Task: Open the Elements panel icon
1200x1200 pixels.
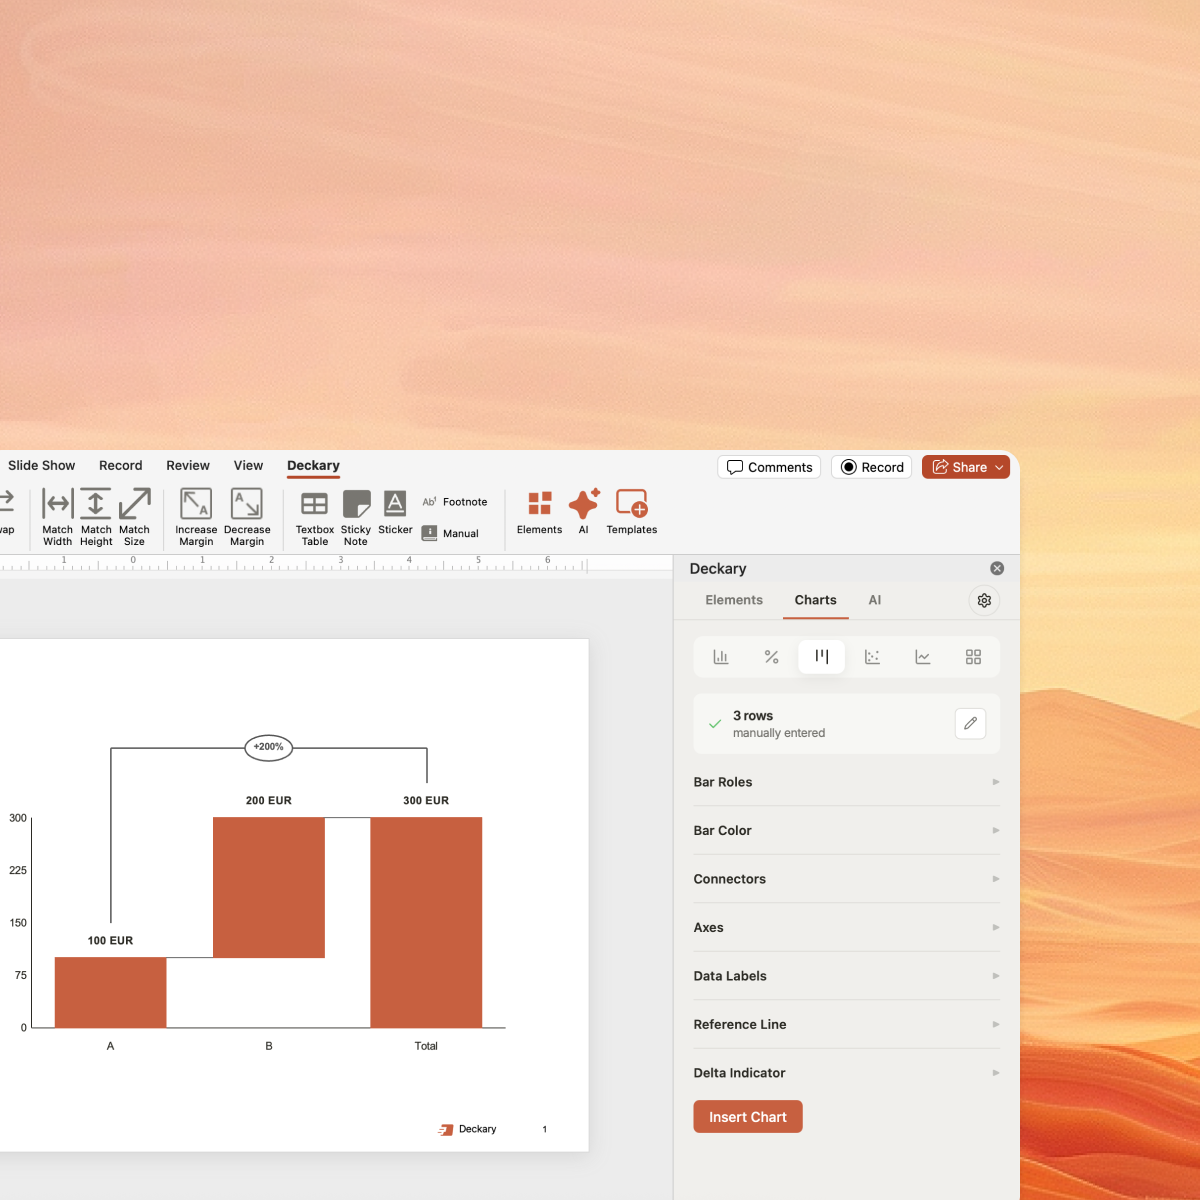Action: [x=539, y=511]
